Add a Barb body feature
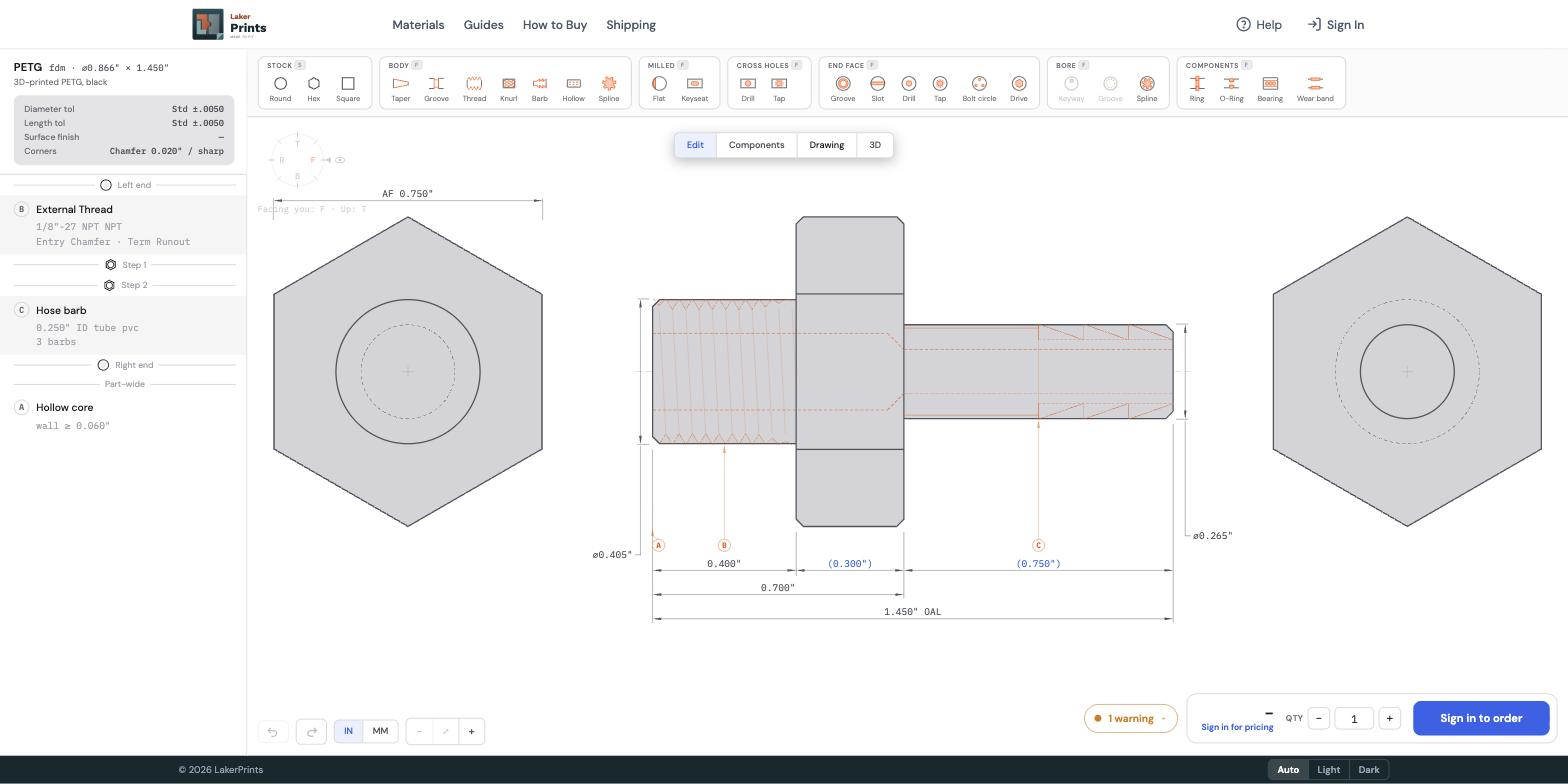The width and height of the screenshot is (1568, 784). click(540, 88)
